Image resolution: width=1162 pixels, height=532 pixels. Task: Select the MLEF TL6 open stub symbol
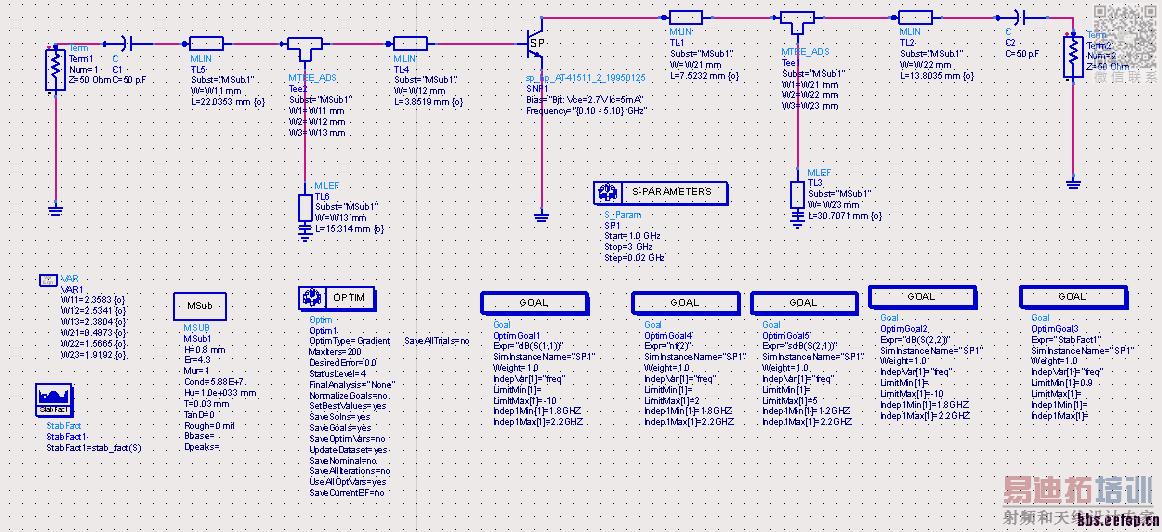pos(305,208)
